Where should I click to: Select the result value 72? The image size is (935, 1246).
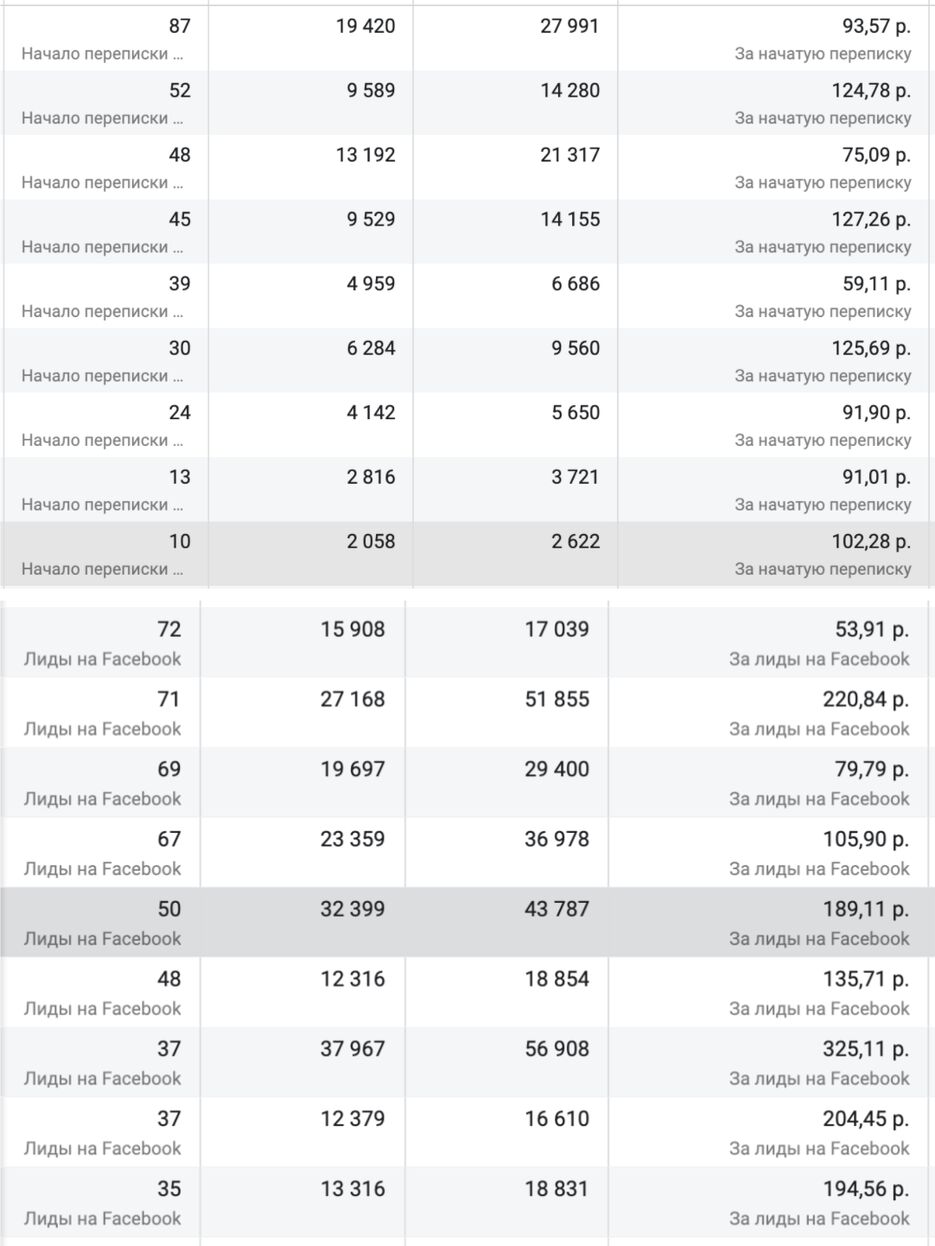click(169, 629)
